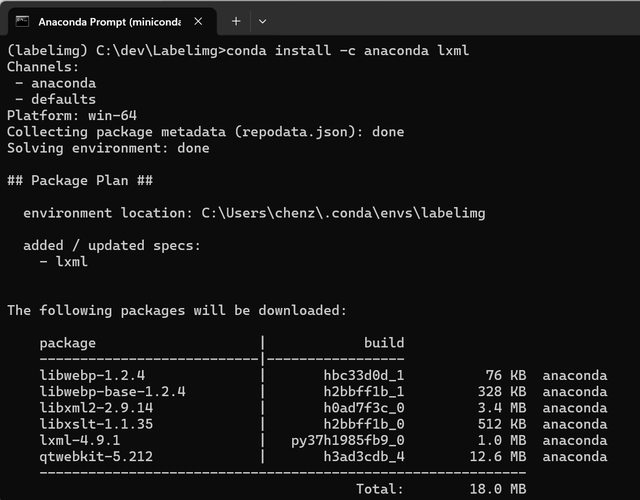Click the libxslt-1.1.35 package name

96,424
